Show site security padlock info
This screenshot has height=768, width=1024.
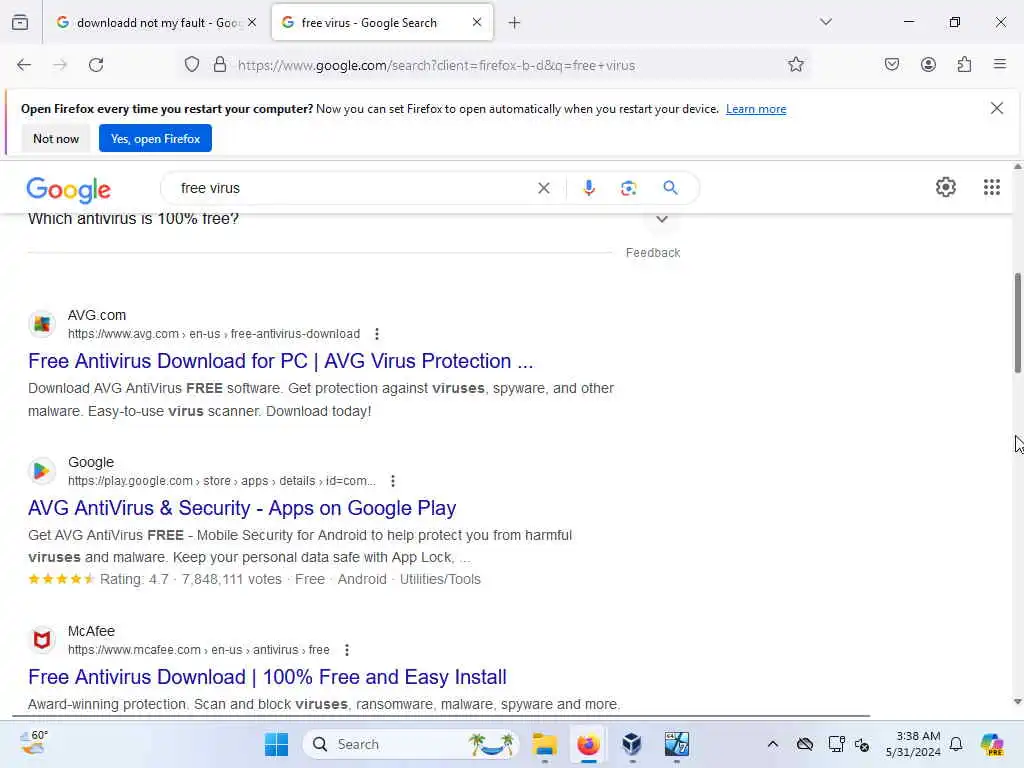(220, 65)
